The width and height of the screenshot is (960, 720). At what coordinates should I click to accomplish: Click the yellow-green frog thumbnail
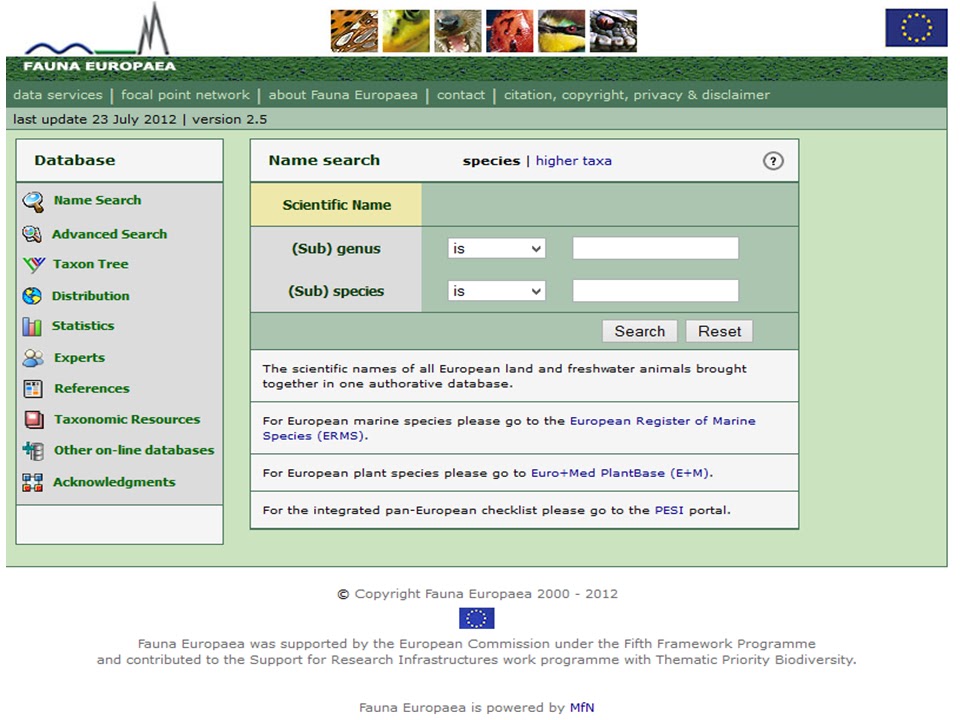406,31
